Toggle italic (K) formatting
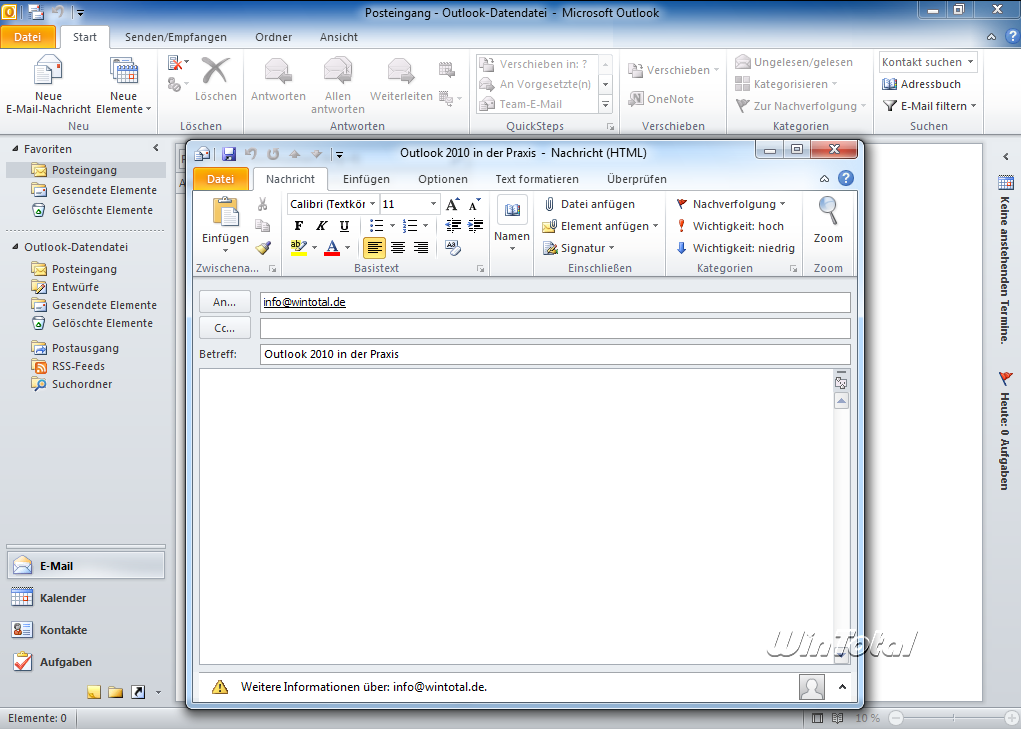The image size is (1021, 729). pos(321,226)
